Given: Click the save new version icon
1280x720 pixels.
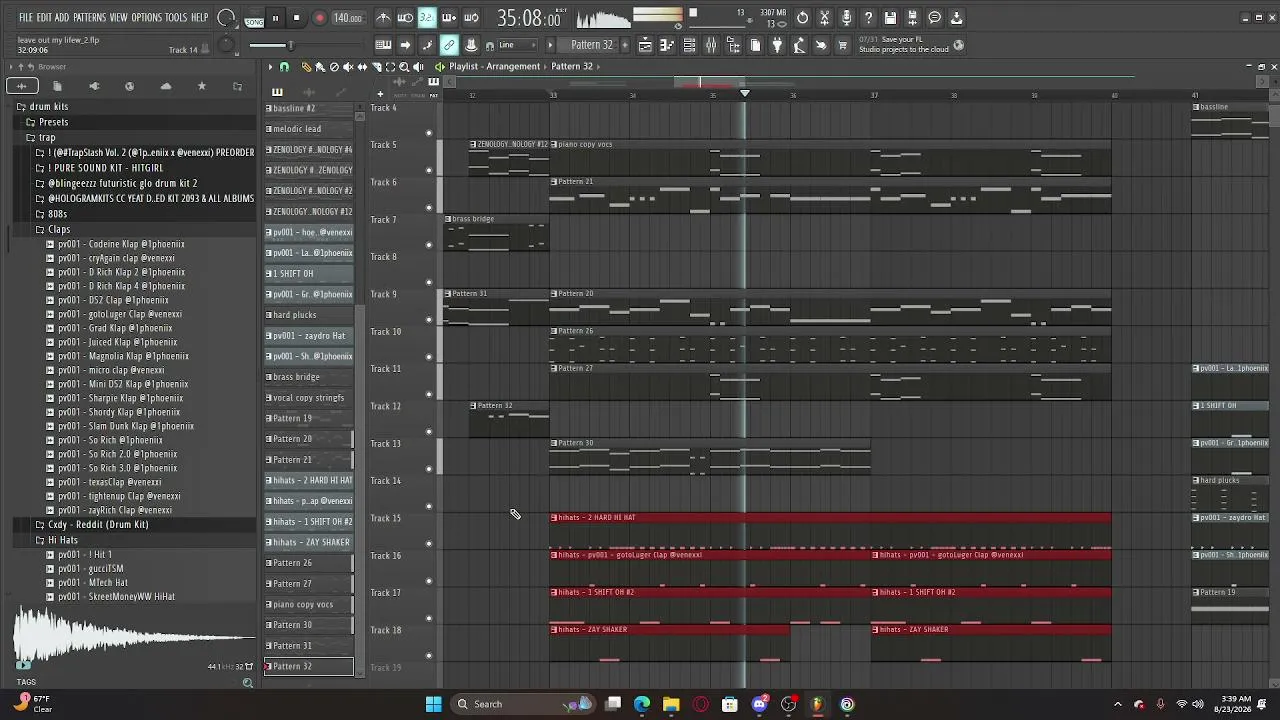Looking at the screenshot, I should pos(912,18).
